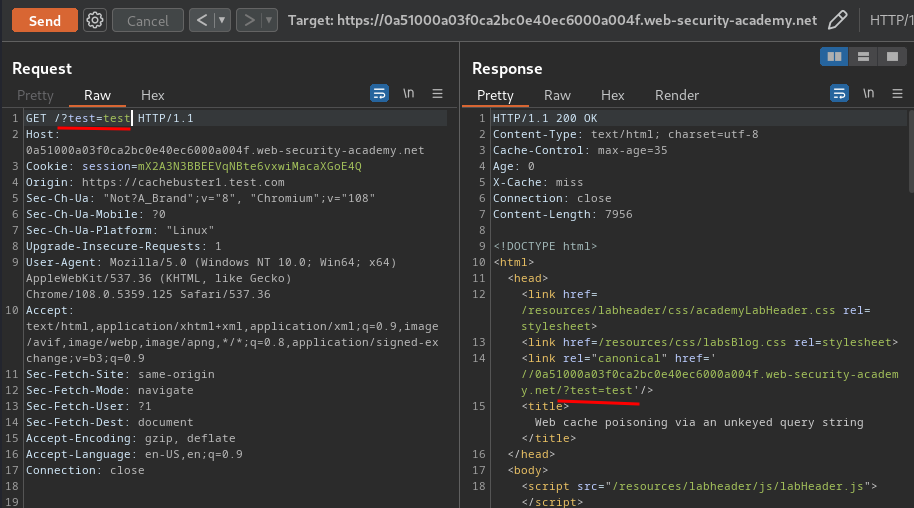Click the Age: 0 response header

pyautogui.click(x=514, y=166)
